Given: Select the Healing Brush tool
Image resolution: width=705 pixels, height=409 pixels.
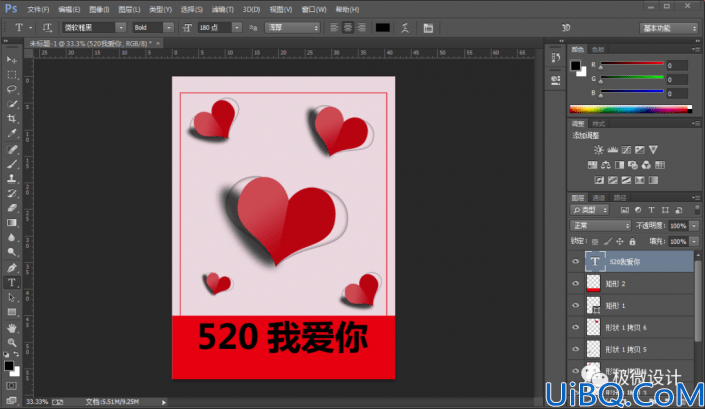Looking at the screenshot, I should tap(12, 149).
